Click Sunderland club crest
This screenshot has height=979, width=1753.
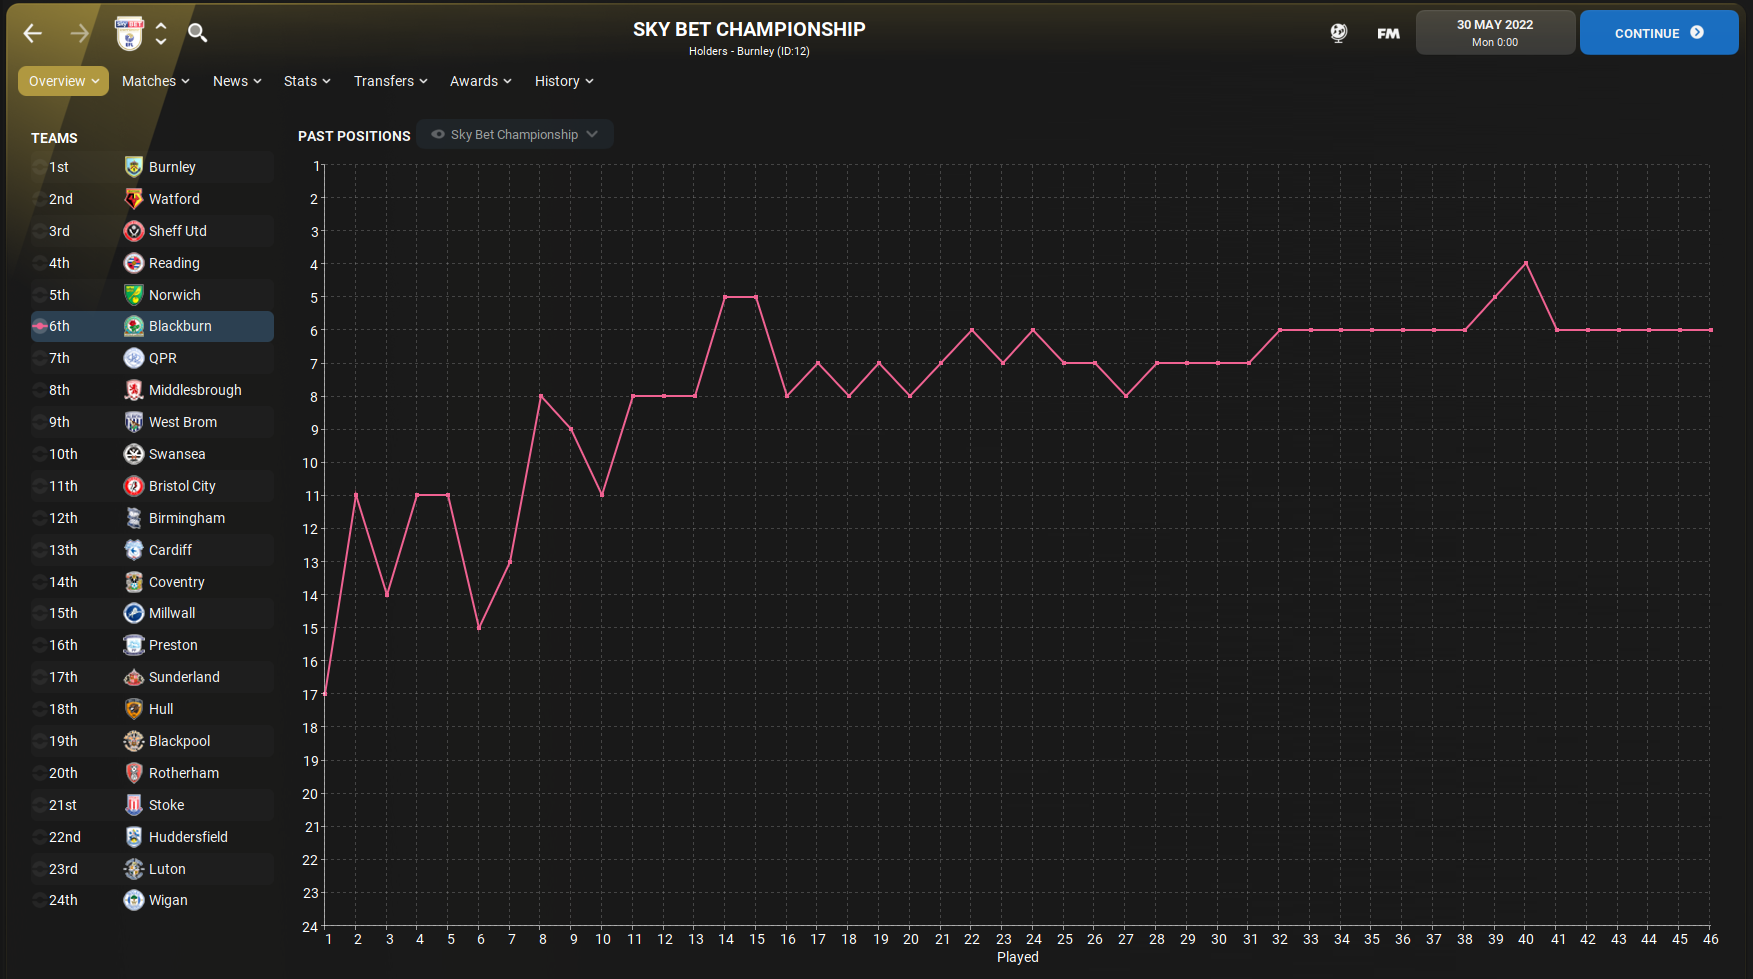(x=134, y=677)
